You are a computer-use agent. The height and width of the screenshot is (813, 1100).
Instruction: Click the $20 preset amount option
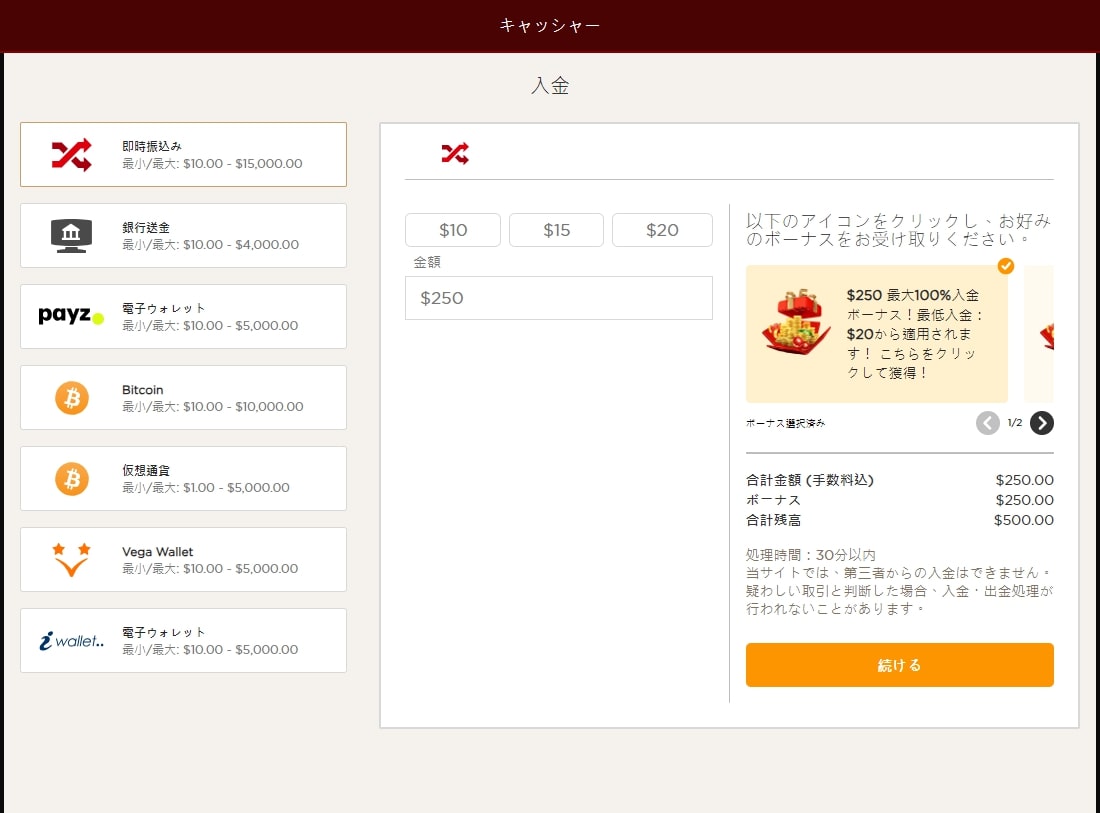662,229
